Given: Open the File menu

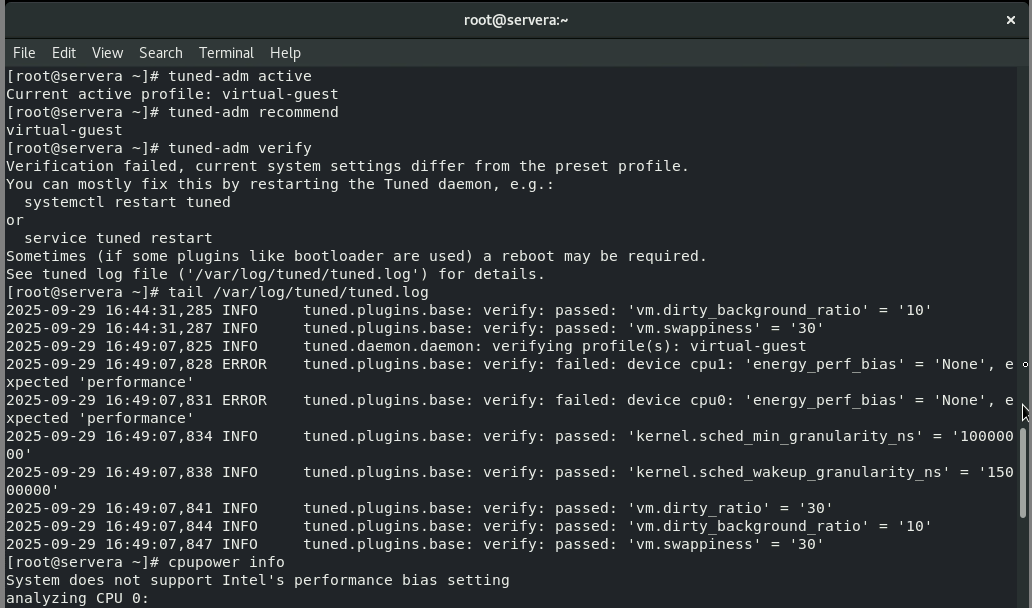Looking at the screenshot, I should [24, 53].
